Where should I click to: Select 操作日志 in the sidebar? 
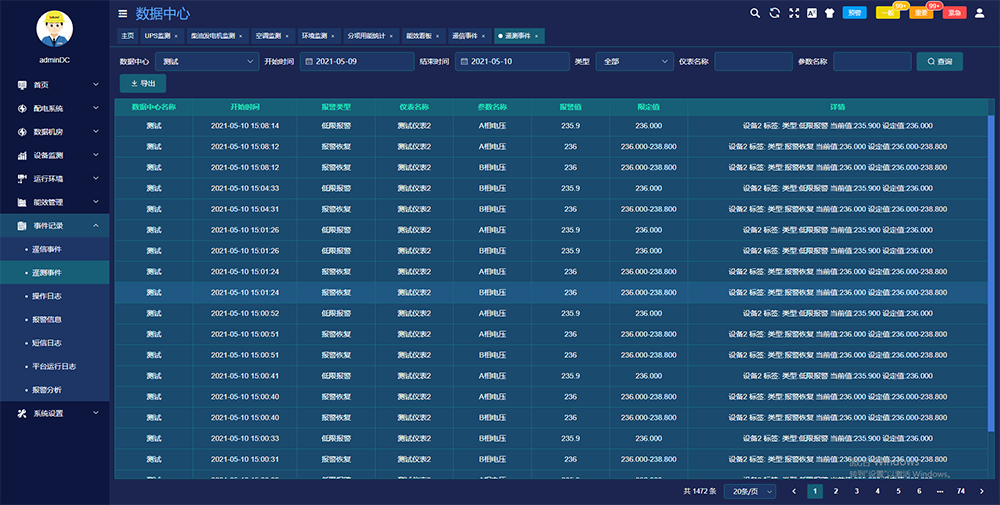[x=48, y=296]
